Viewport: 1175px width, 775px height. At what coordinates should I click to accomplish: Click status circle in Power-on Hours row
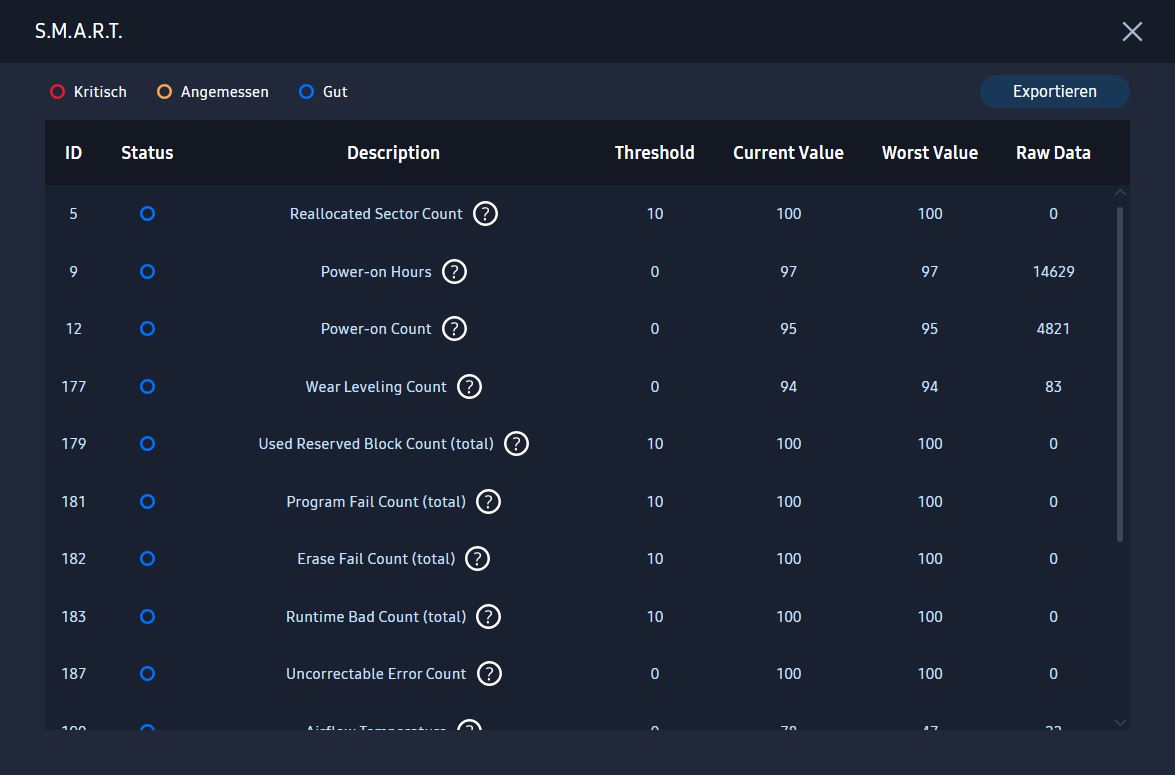(x=148, y=271)
